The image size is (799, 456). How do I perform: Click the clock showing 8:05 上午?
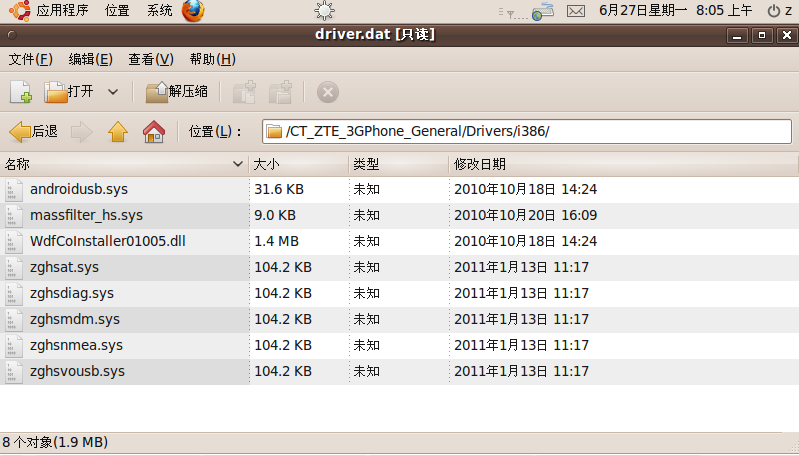coord(724,10)
